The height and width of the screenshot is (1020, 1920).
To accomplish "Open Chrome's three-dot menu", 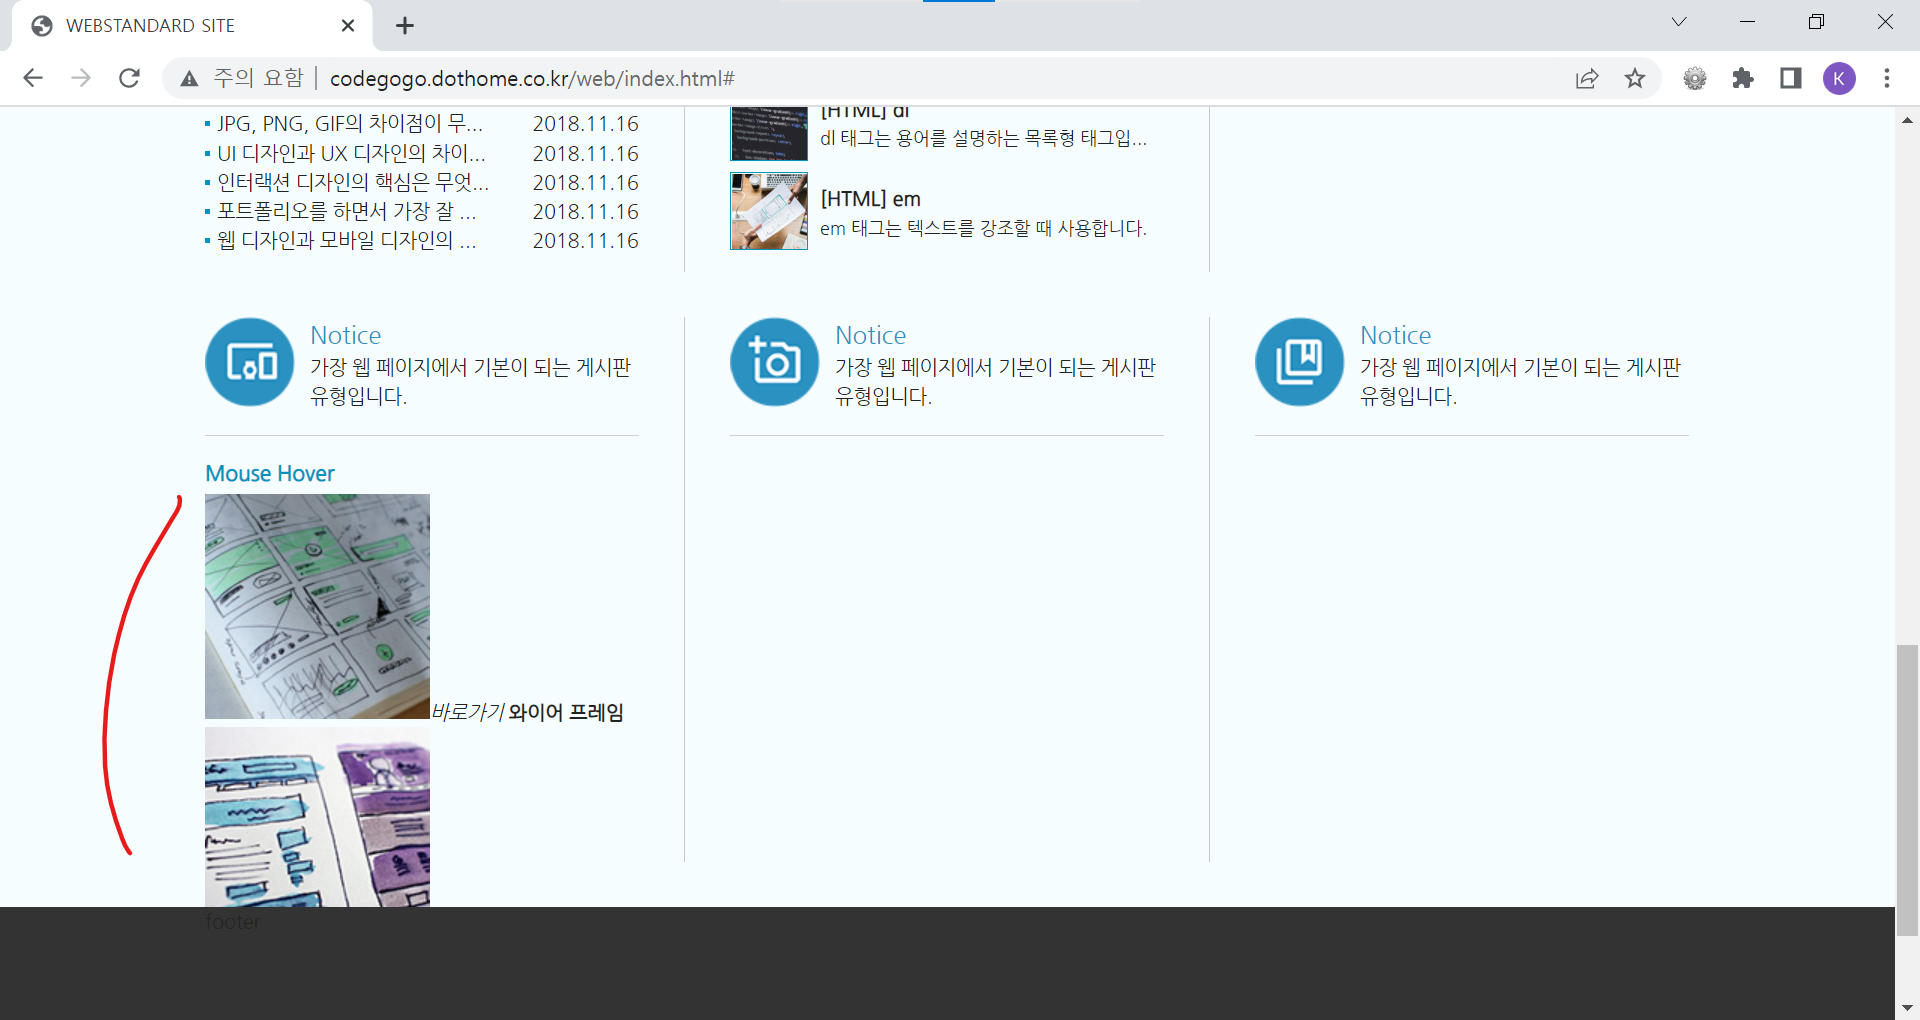I will pos(1887,78).
